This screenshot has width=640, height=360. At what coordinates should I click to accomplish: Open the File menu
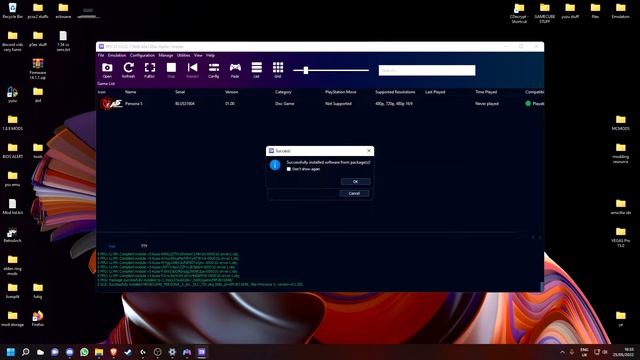[x=101, y=55]
